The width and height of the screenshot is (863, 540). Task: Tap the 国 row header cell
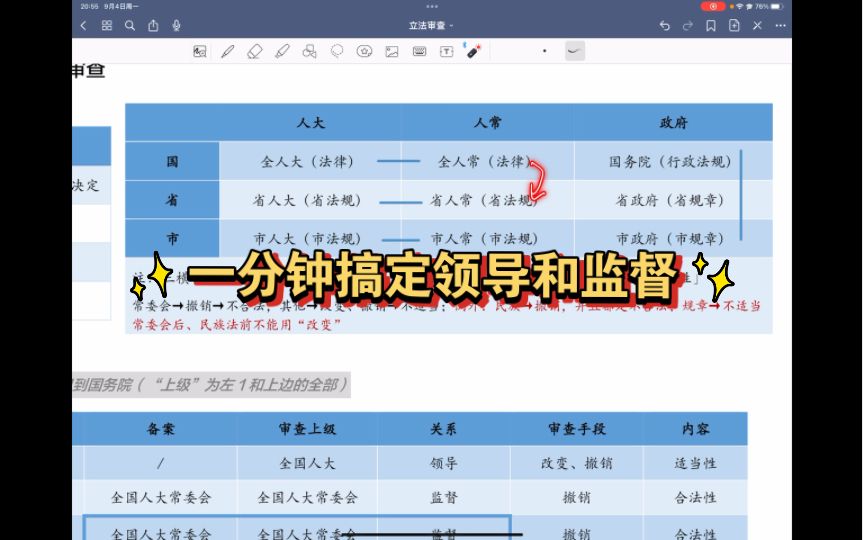(x=172, y=161)
